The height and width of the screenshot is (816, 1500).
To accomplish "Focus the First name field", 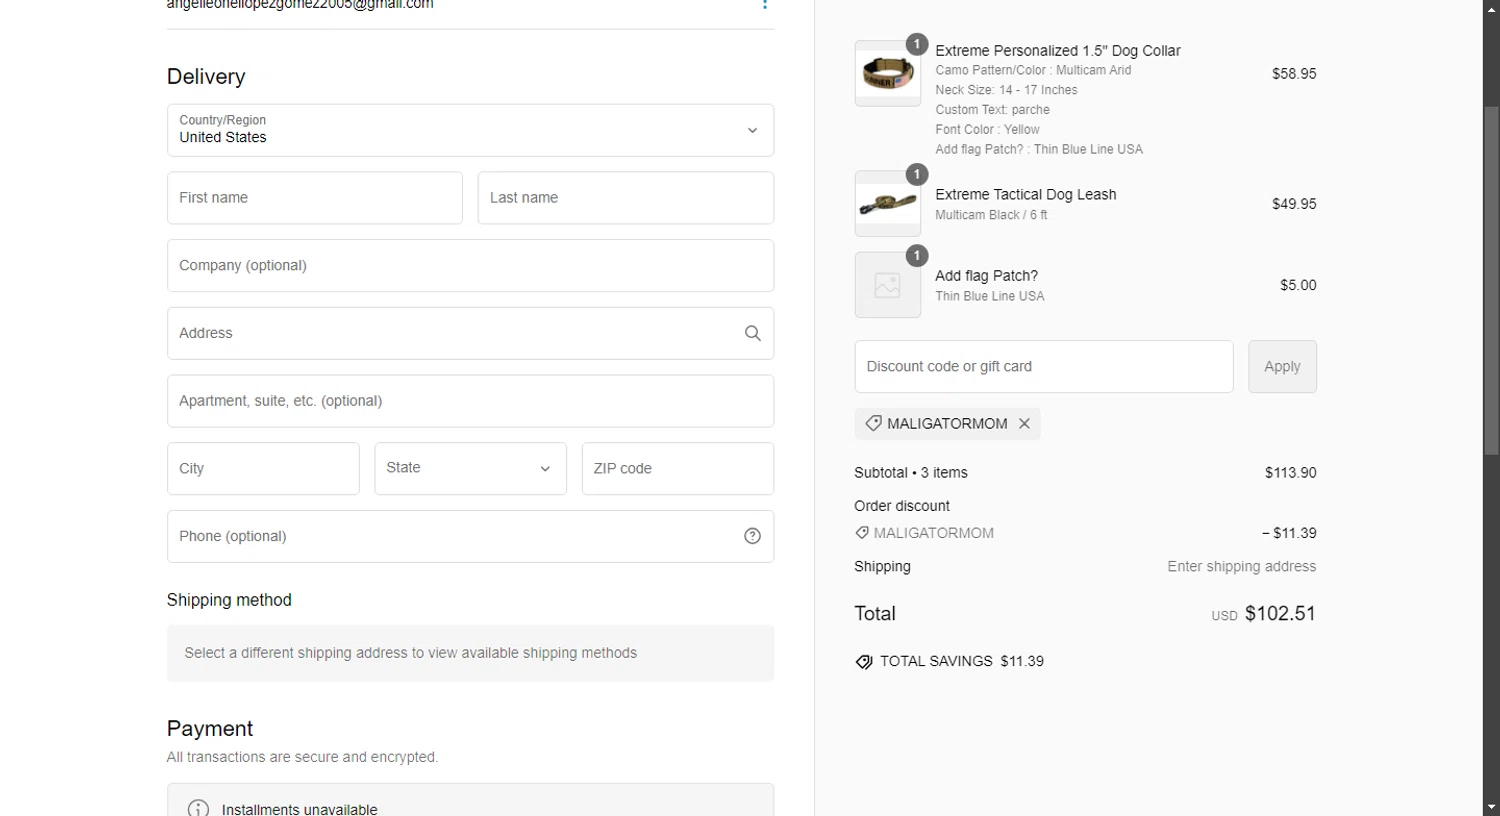I will [314, 198].
